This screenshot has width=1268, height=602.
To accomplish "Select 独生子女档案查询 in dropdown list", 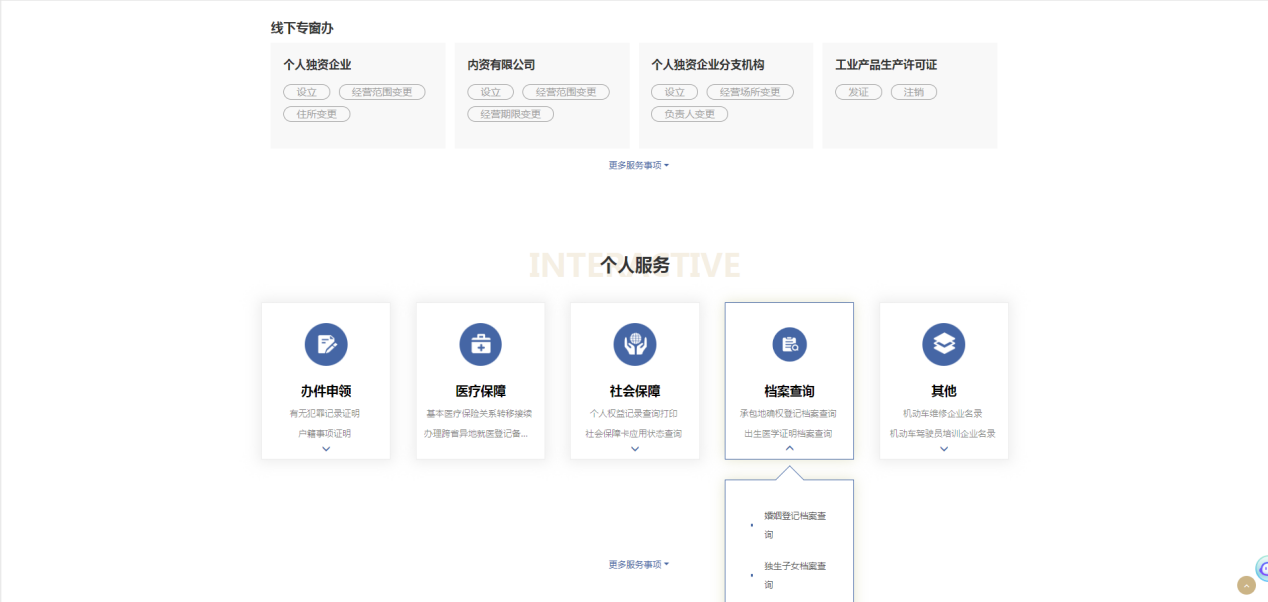I will pyautogui.click(x=796, y=575).
